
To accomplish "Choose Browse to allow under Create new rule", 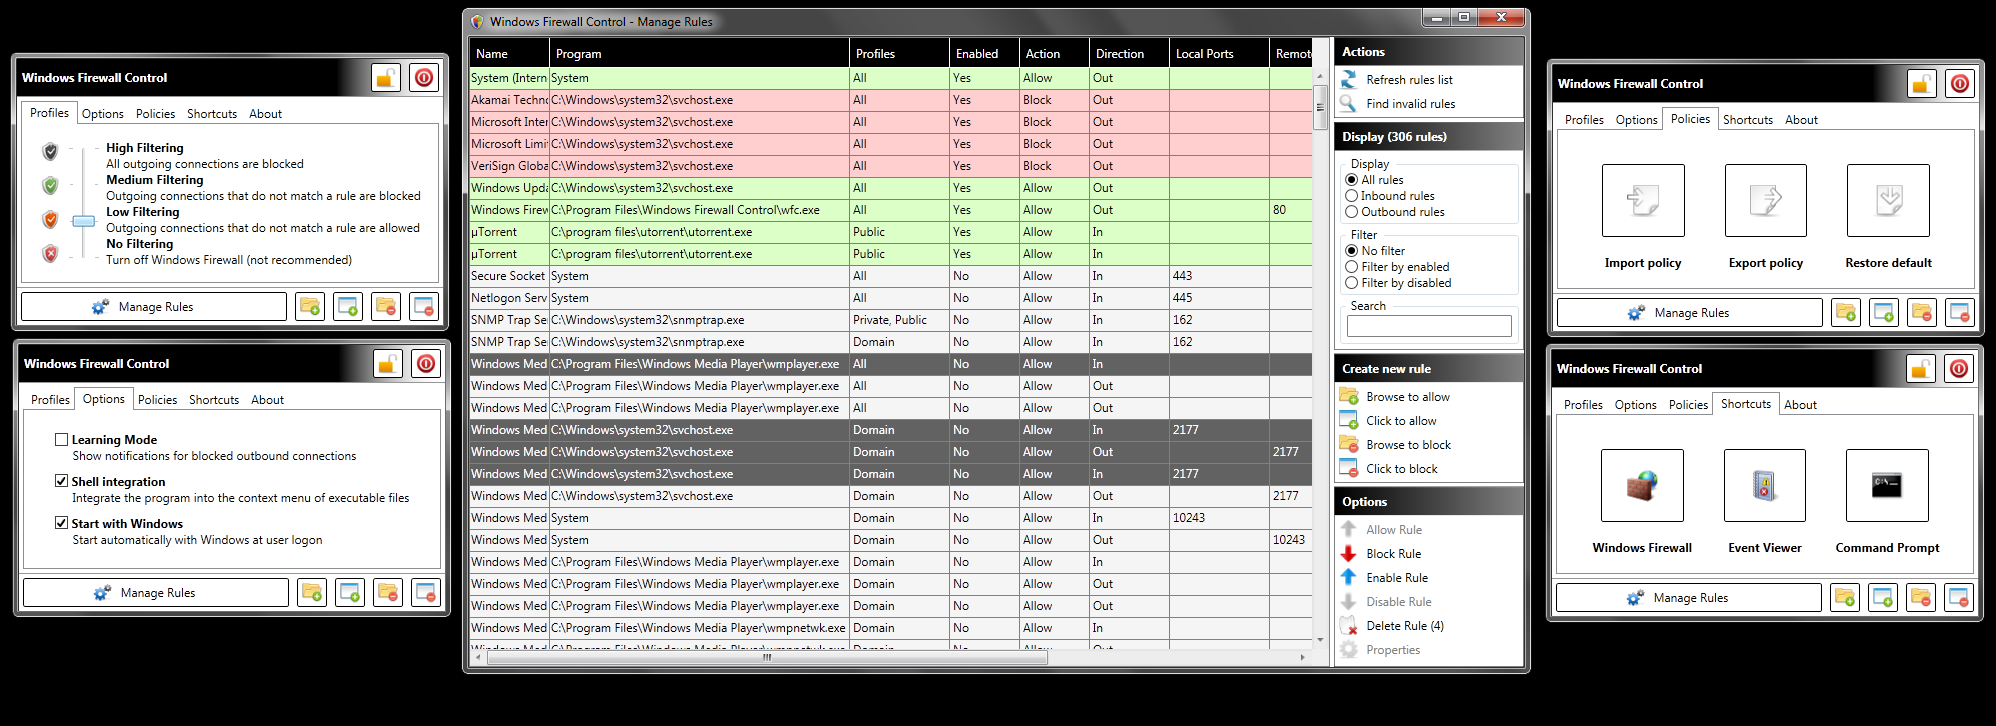I will [x=1407, y=397].
